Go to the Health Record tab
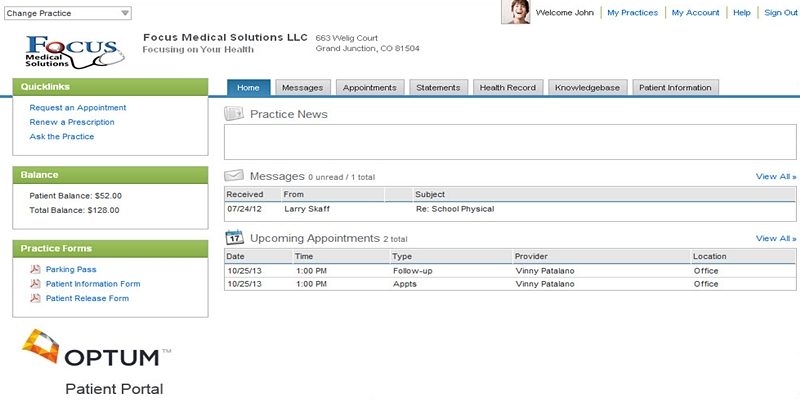Screen dimensions: 800x400 pyautogui.click(x=507, y=88)
